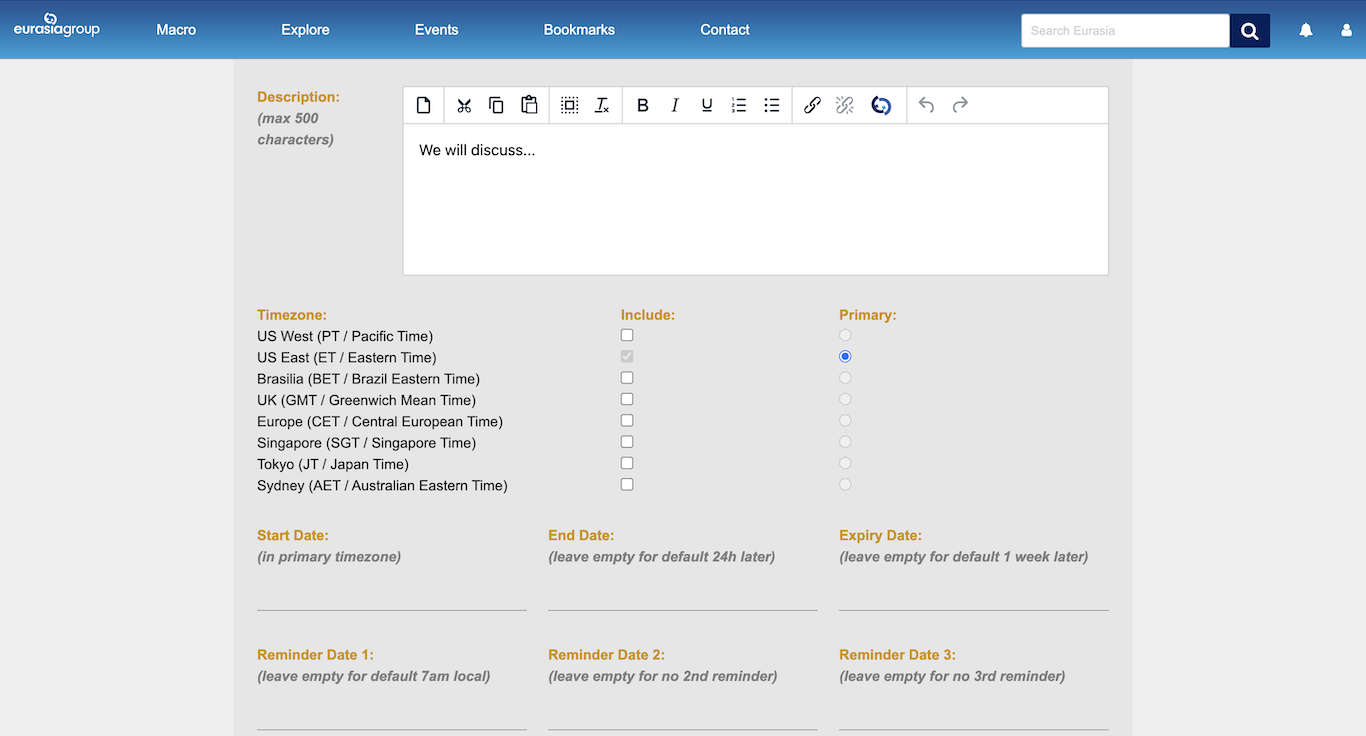Click the Cut scissors icon in editor toolbar
This screenshot has height=736, width=1366.
(x=464, y=105)
